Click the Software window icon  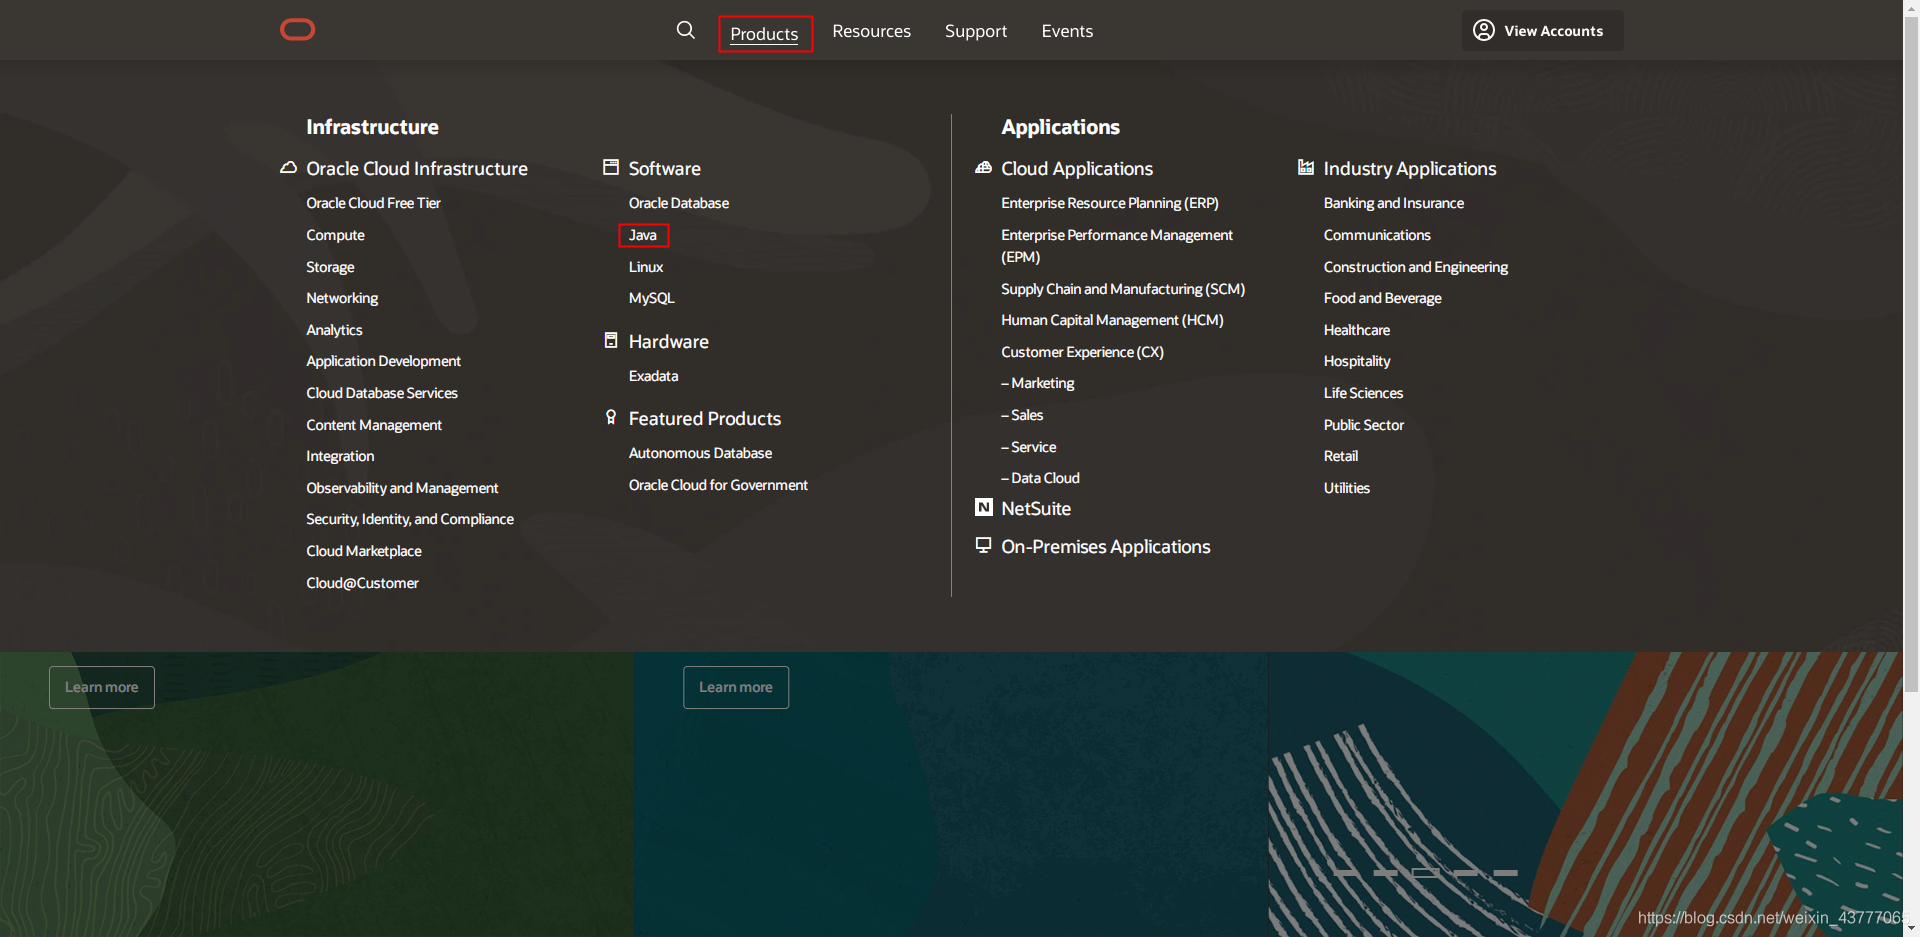point(611,167)
